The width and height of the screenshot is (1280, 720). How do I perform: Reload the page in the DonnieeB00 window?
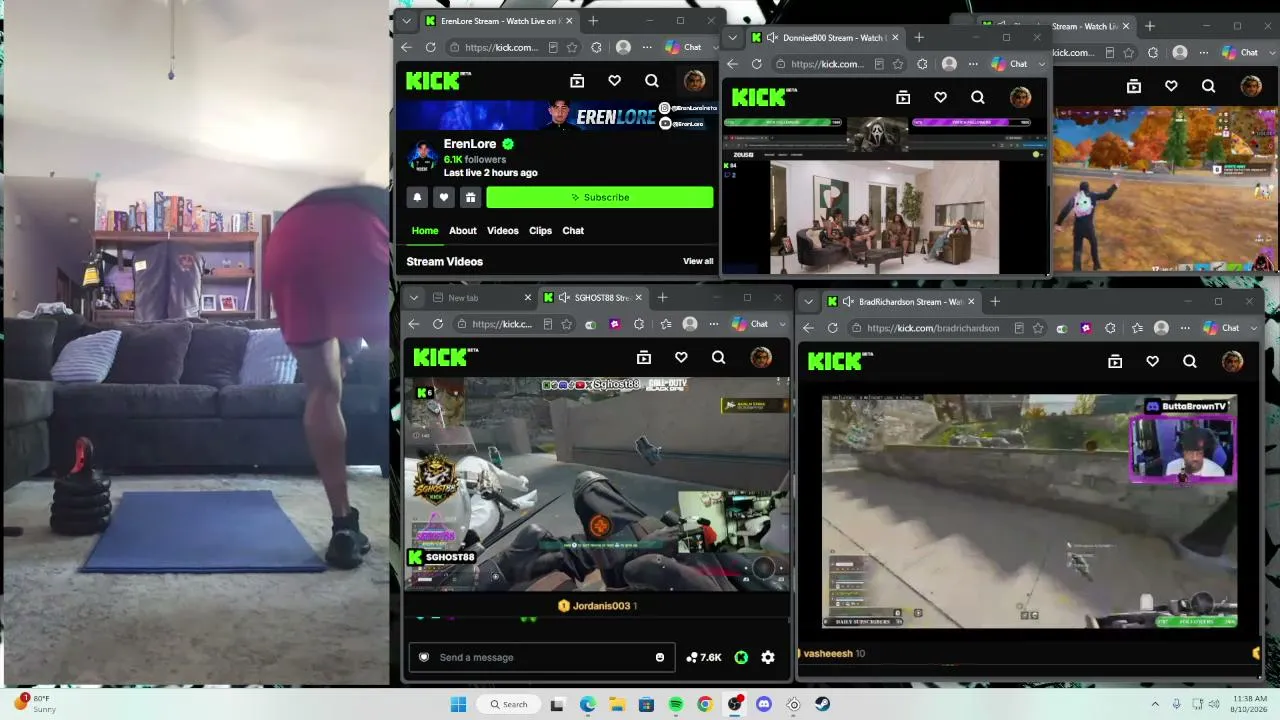tap(757, 64)
